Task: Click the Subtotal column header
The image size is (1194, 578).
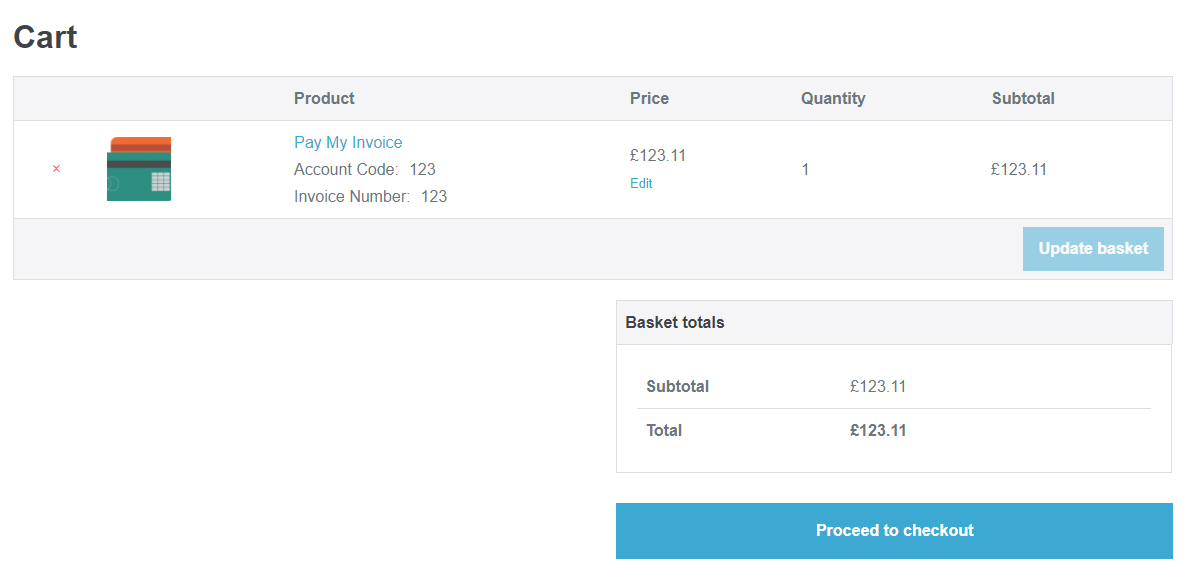Action: 1023,98
